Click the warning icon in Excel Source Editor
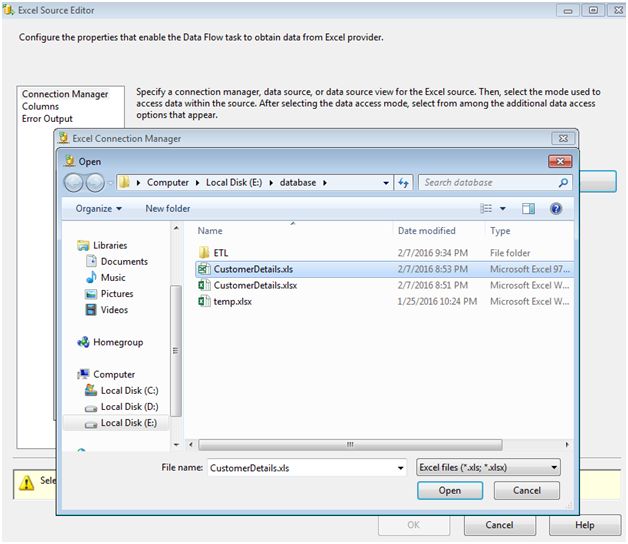The image size is (628, 544). (26, 483)
